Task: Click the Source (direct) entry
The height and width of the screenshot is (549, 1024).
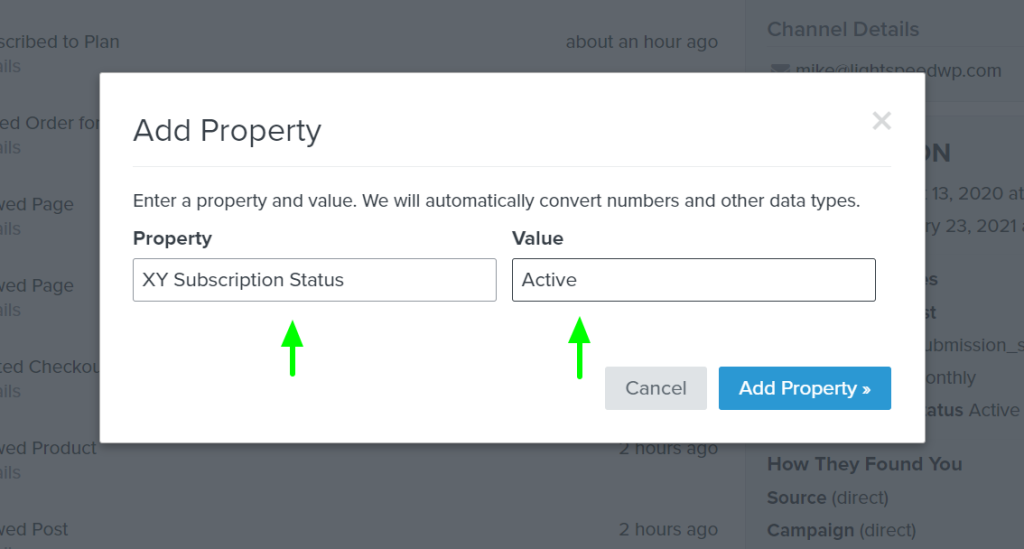Action: (x=827, y=497)
